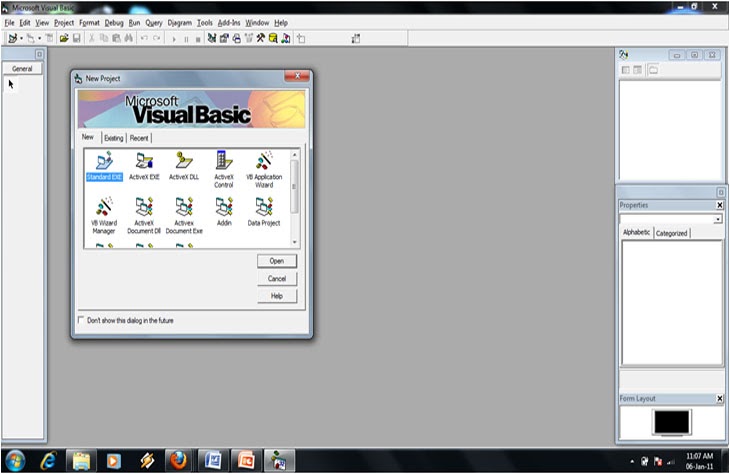The image size is (730, 474).
Task: Open the Tools menu
Action: coord(204,22)
